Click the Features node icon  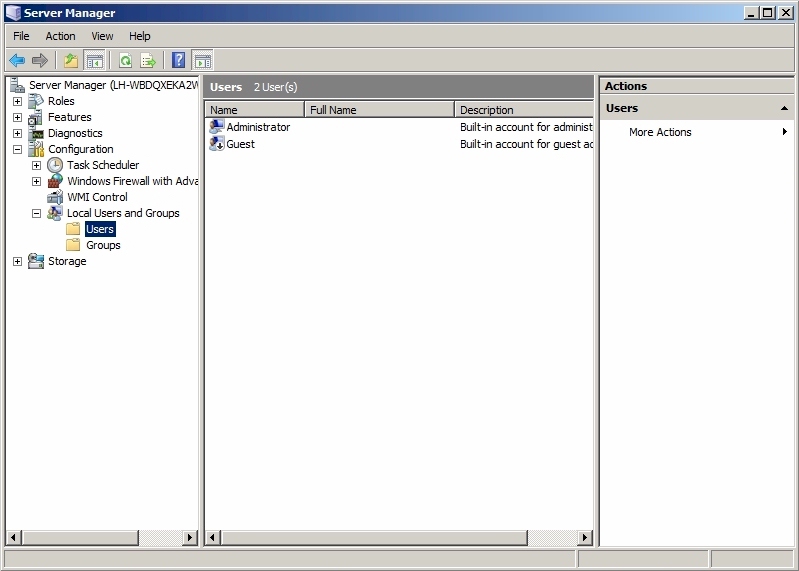36,117
